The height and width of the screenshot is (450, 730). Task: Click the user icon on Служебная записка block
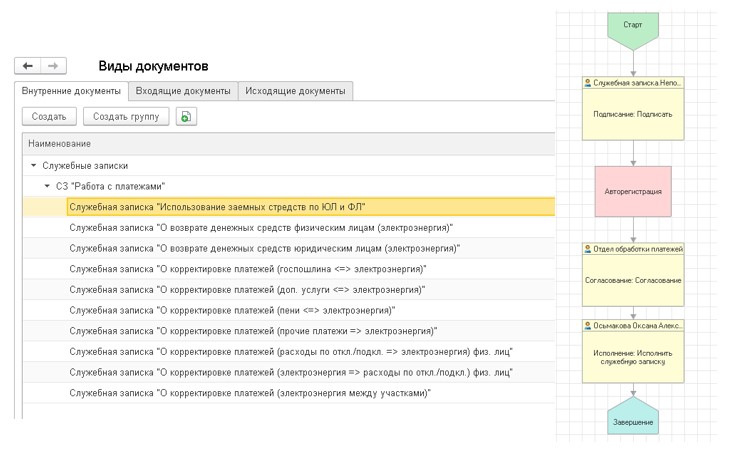pyautogui.click(x=588, y=82)
